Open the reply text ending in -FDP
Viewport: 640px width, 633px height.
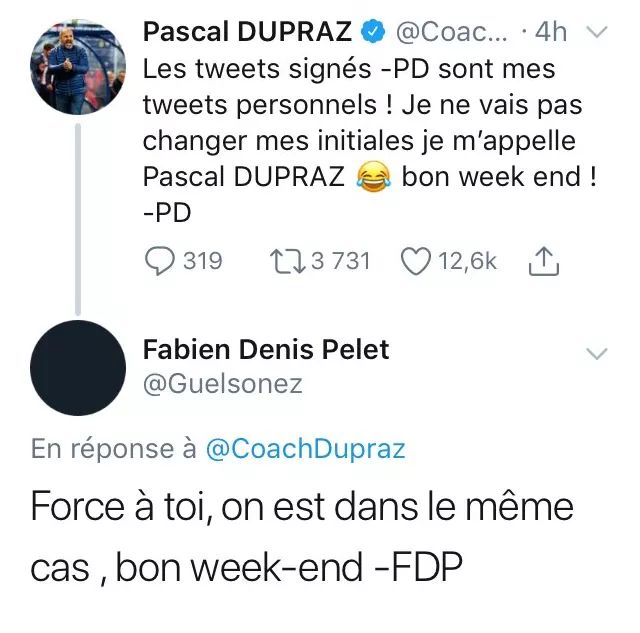click(300, 536)
